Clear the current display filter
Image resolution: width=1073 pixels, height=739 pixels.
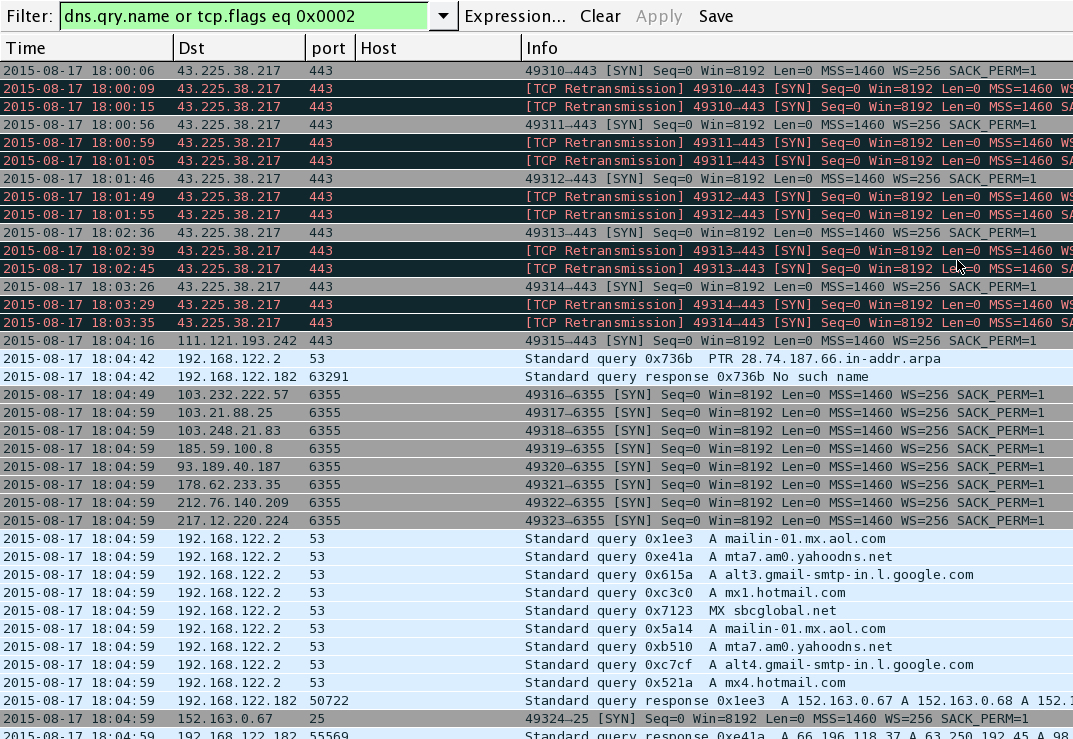coord(600,16)
